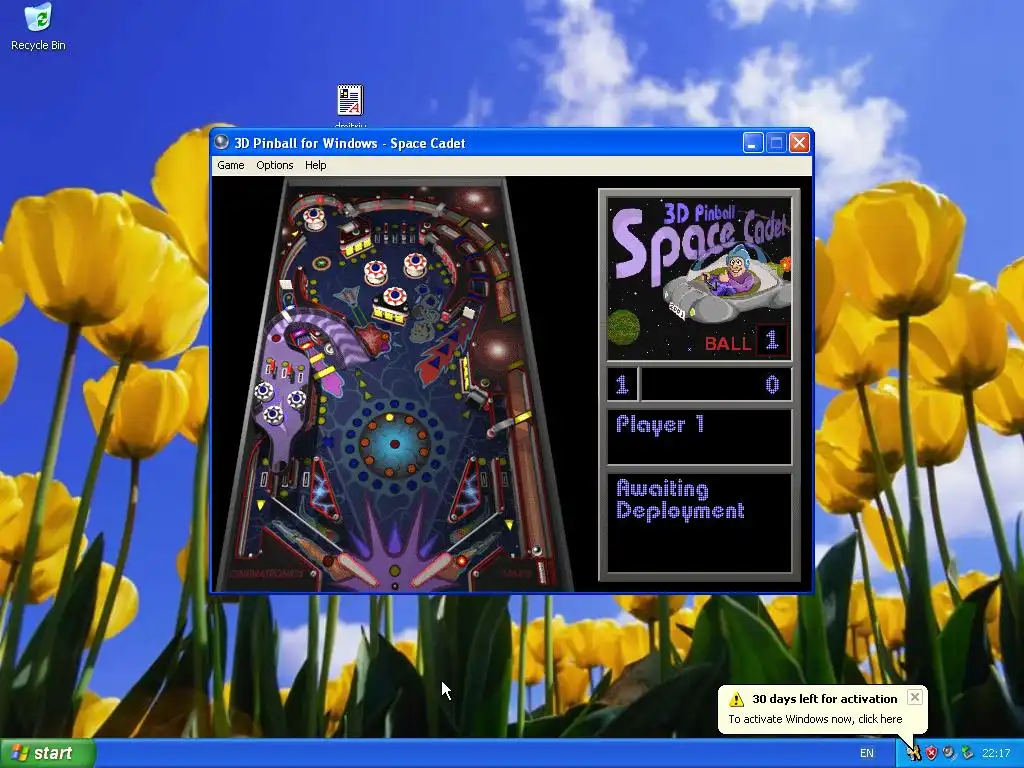Close the 3D Pinball window
The image size is (1024, 768).
(799, 143)
